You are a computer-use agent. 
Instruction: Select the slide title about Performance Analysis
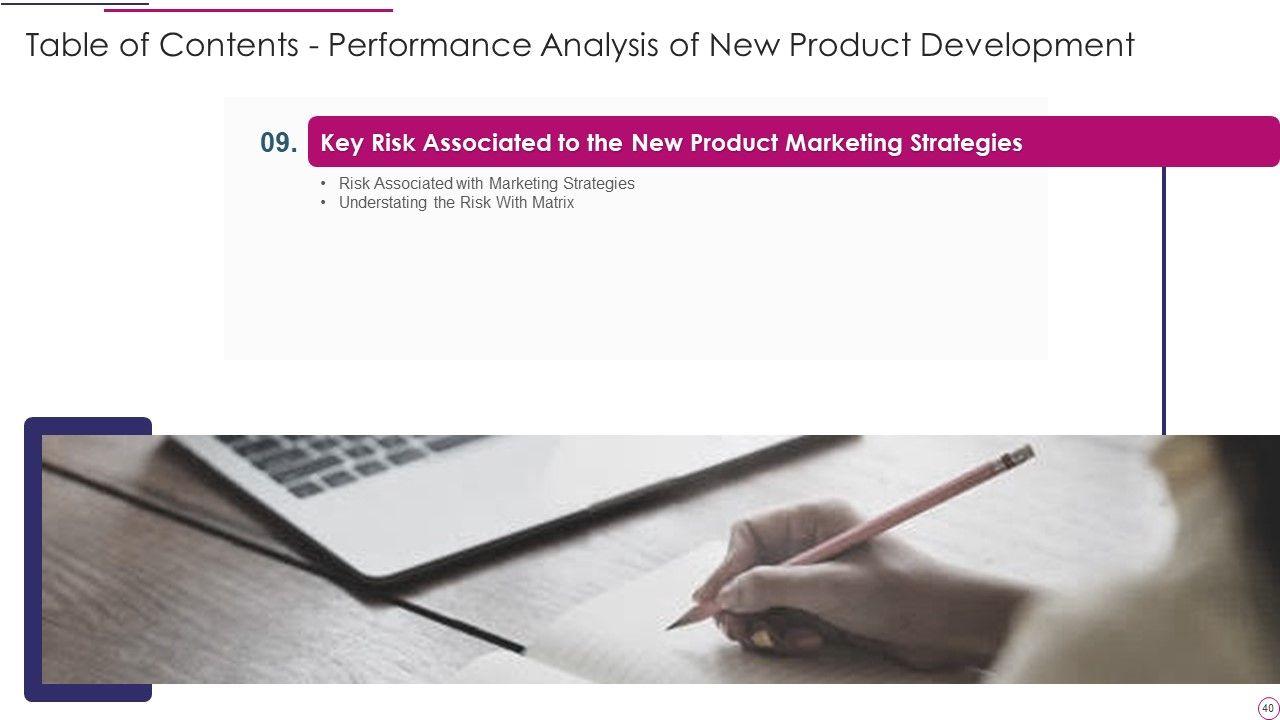[x=580, y=45]
